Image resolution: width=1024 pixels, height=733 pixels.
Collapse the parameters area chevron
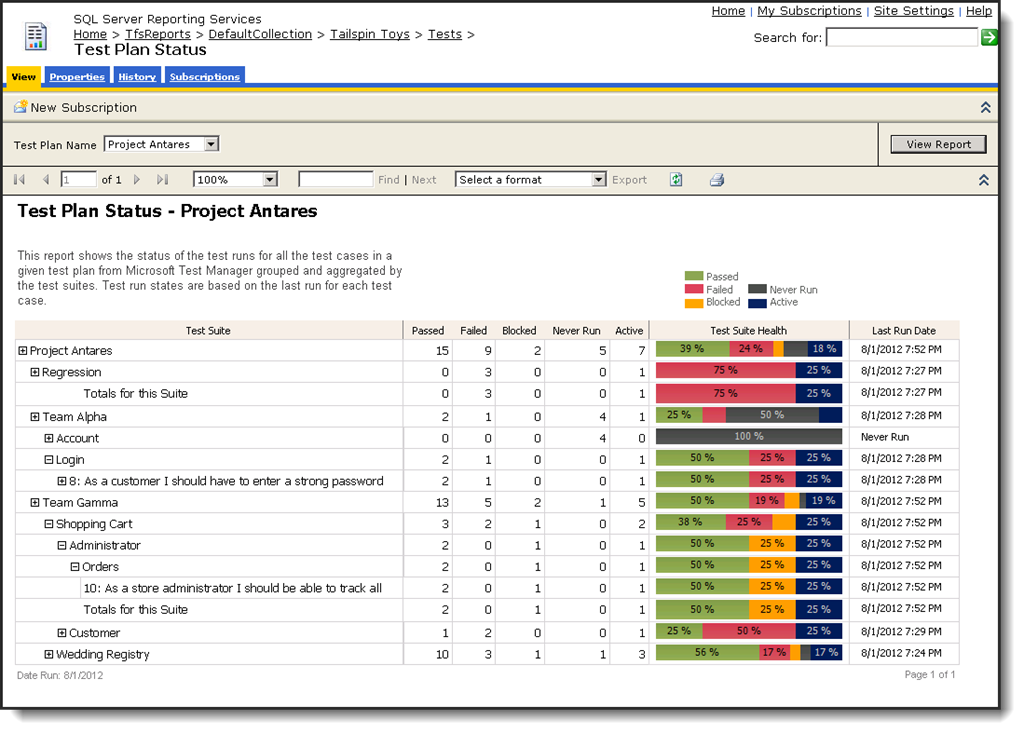click(x=985, y=108)
